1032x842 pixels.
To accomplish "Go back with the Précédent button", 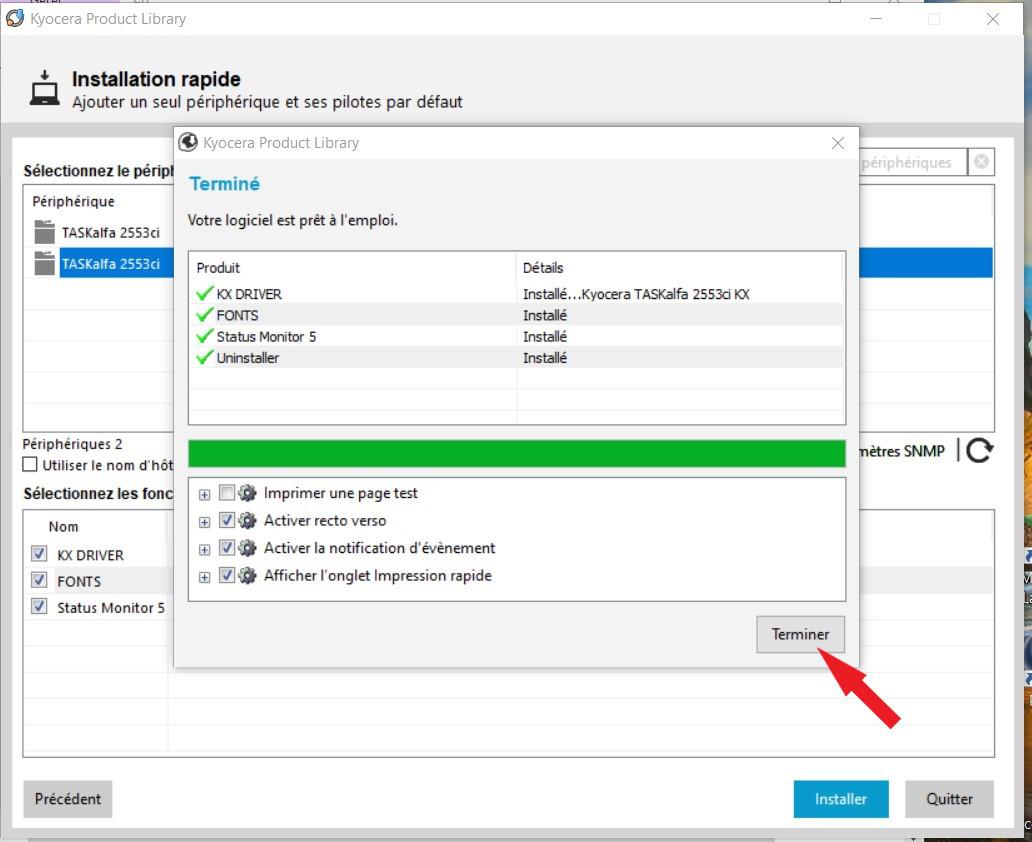I will [68, 799].
